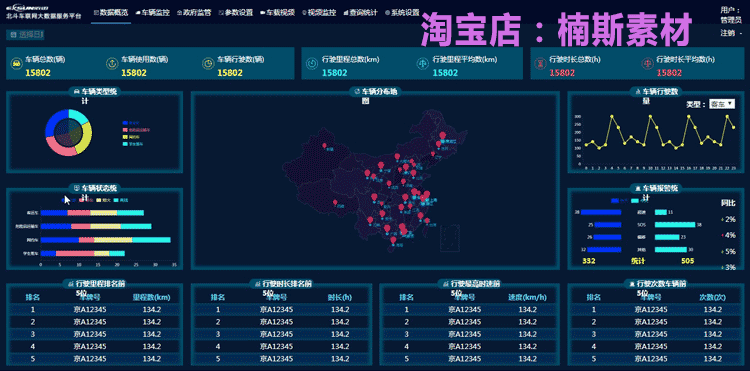
Task: Click the map pin in Xinjiang
Action: click(325, 145)
